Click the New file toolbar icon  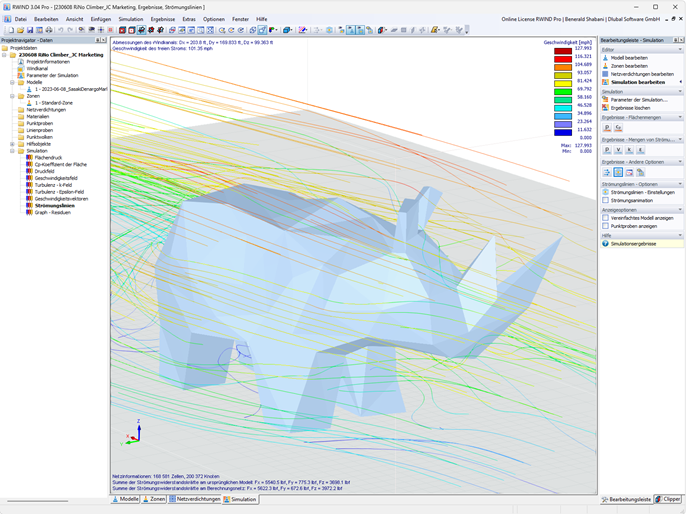[x=11, y=30]
